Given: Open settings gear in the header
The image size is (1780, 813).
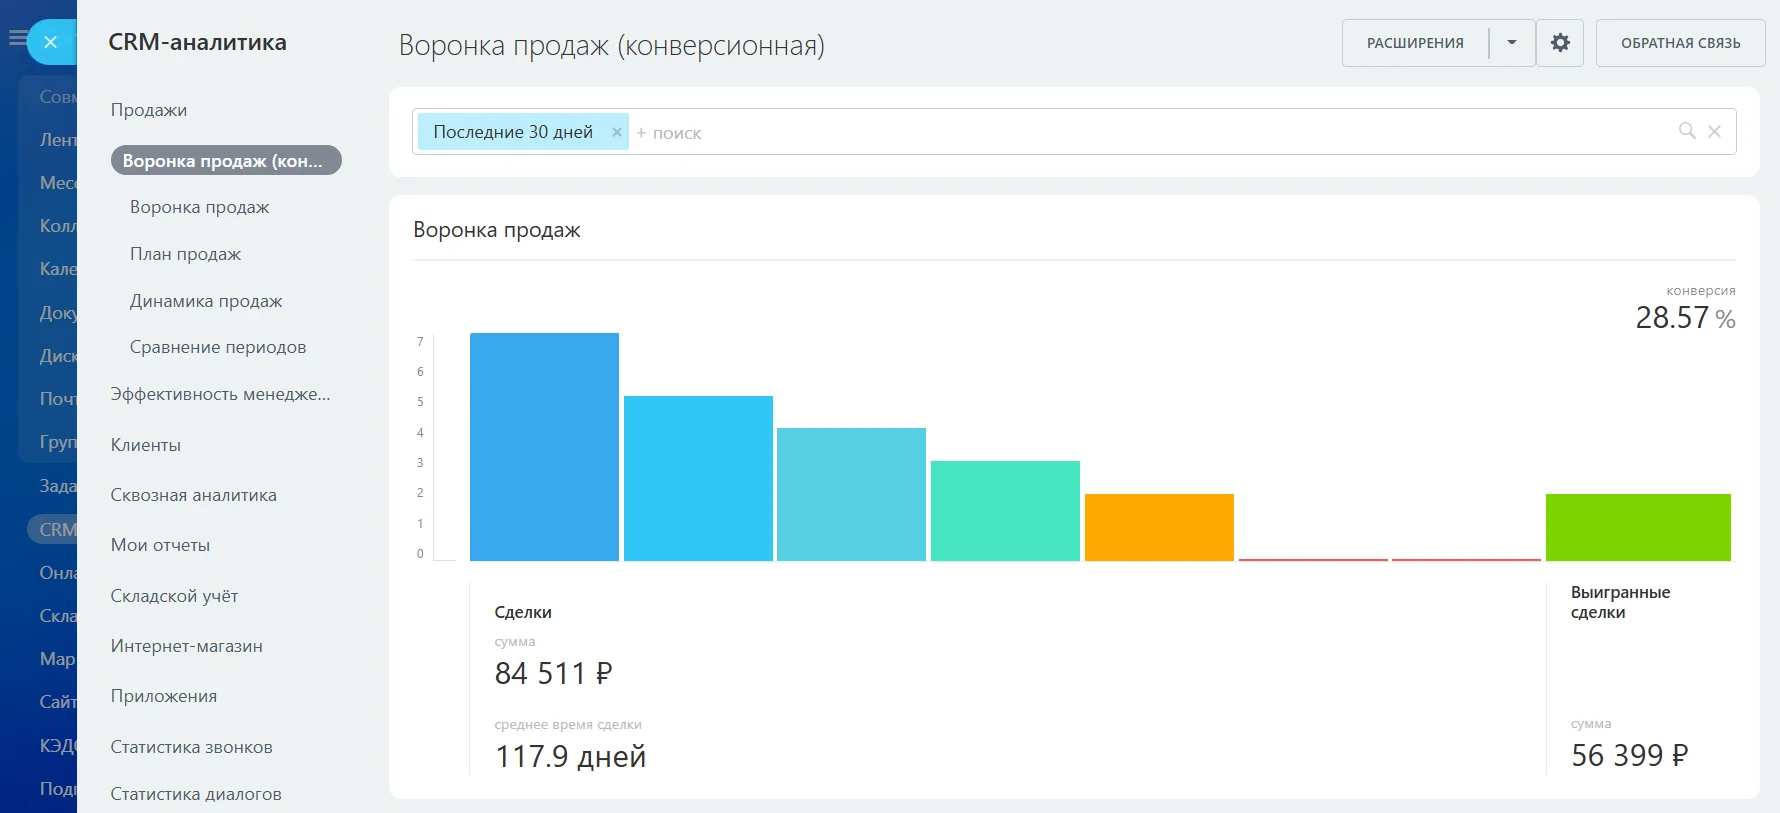Looking at the screenshot, I should click(1560, 43).
